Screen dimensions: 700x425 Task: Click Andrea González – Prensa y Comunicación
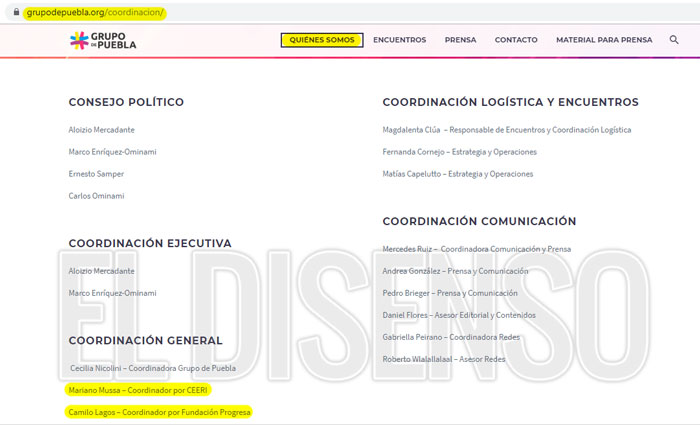tap(455, 271)
